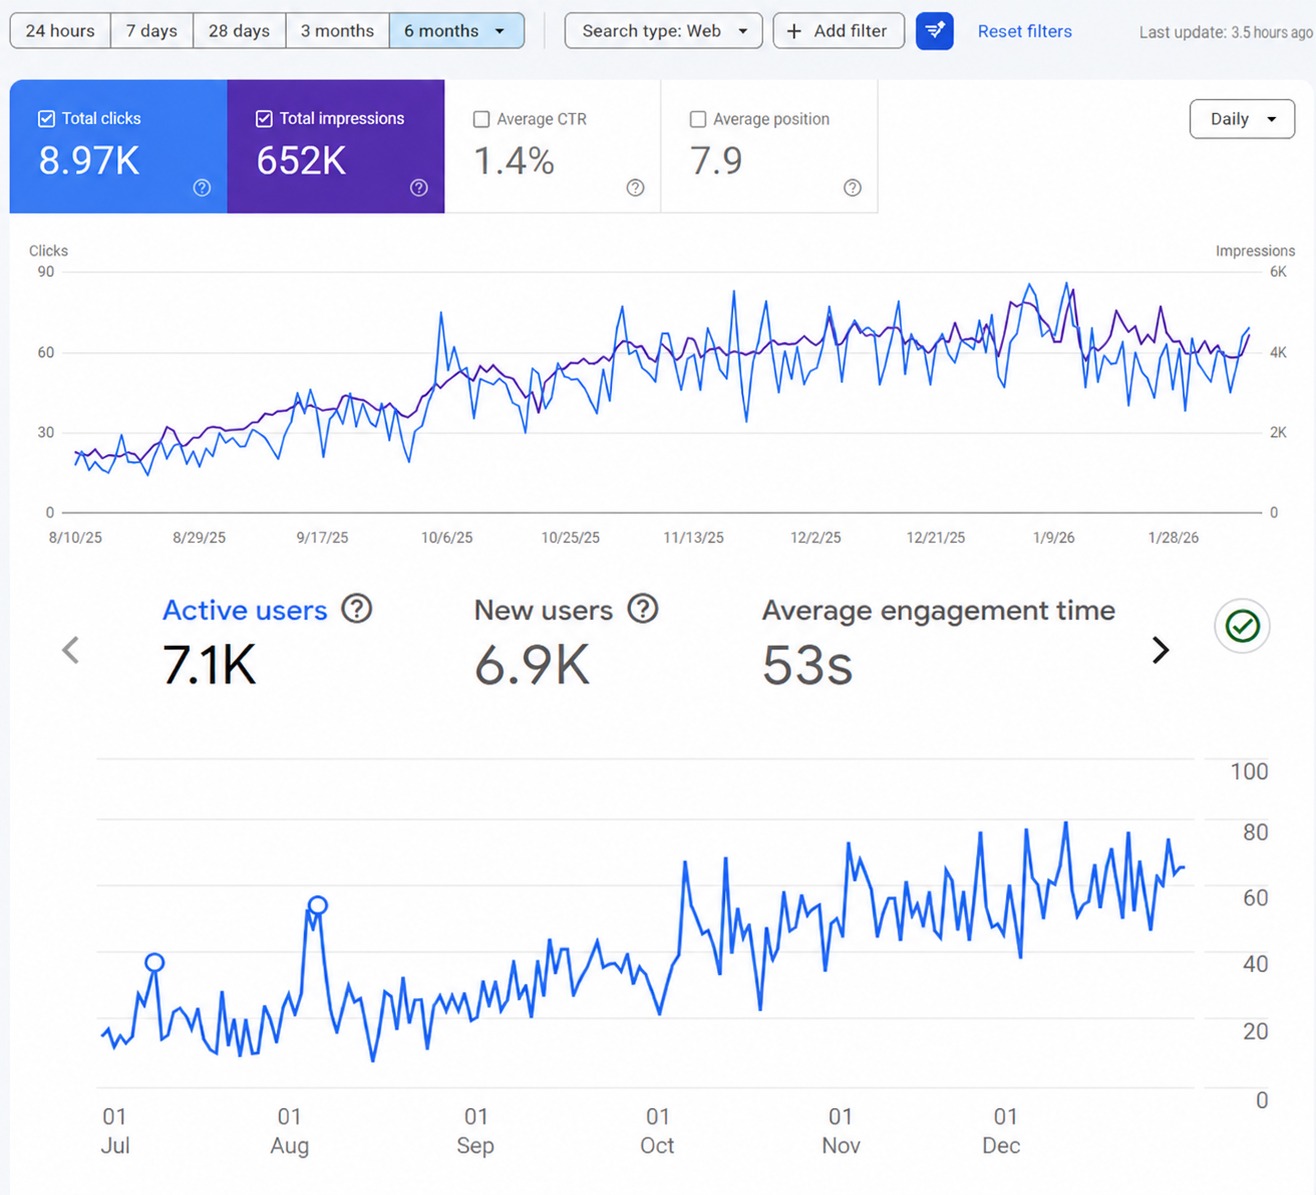This screenshot has height=1195, width=1316.
Task: Click the 8/10/25 date axis label
Action: point(75,537)
